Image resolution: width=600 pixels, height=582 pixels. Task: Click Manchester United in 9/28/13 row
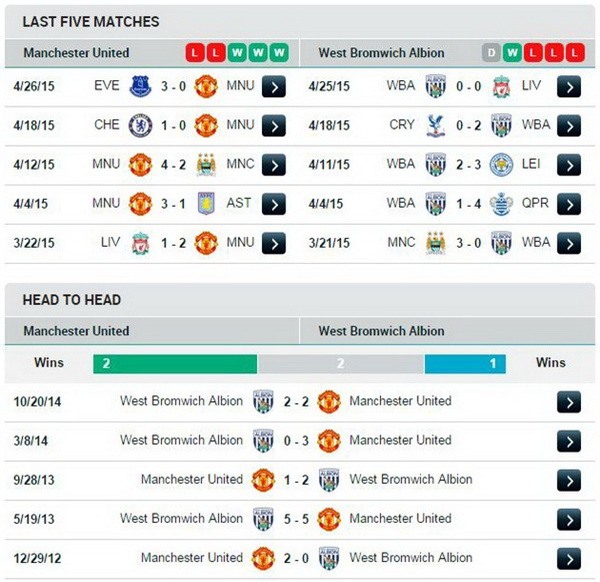[191, 479]
